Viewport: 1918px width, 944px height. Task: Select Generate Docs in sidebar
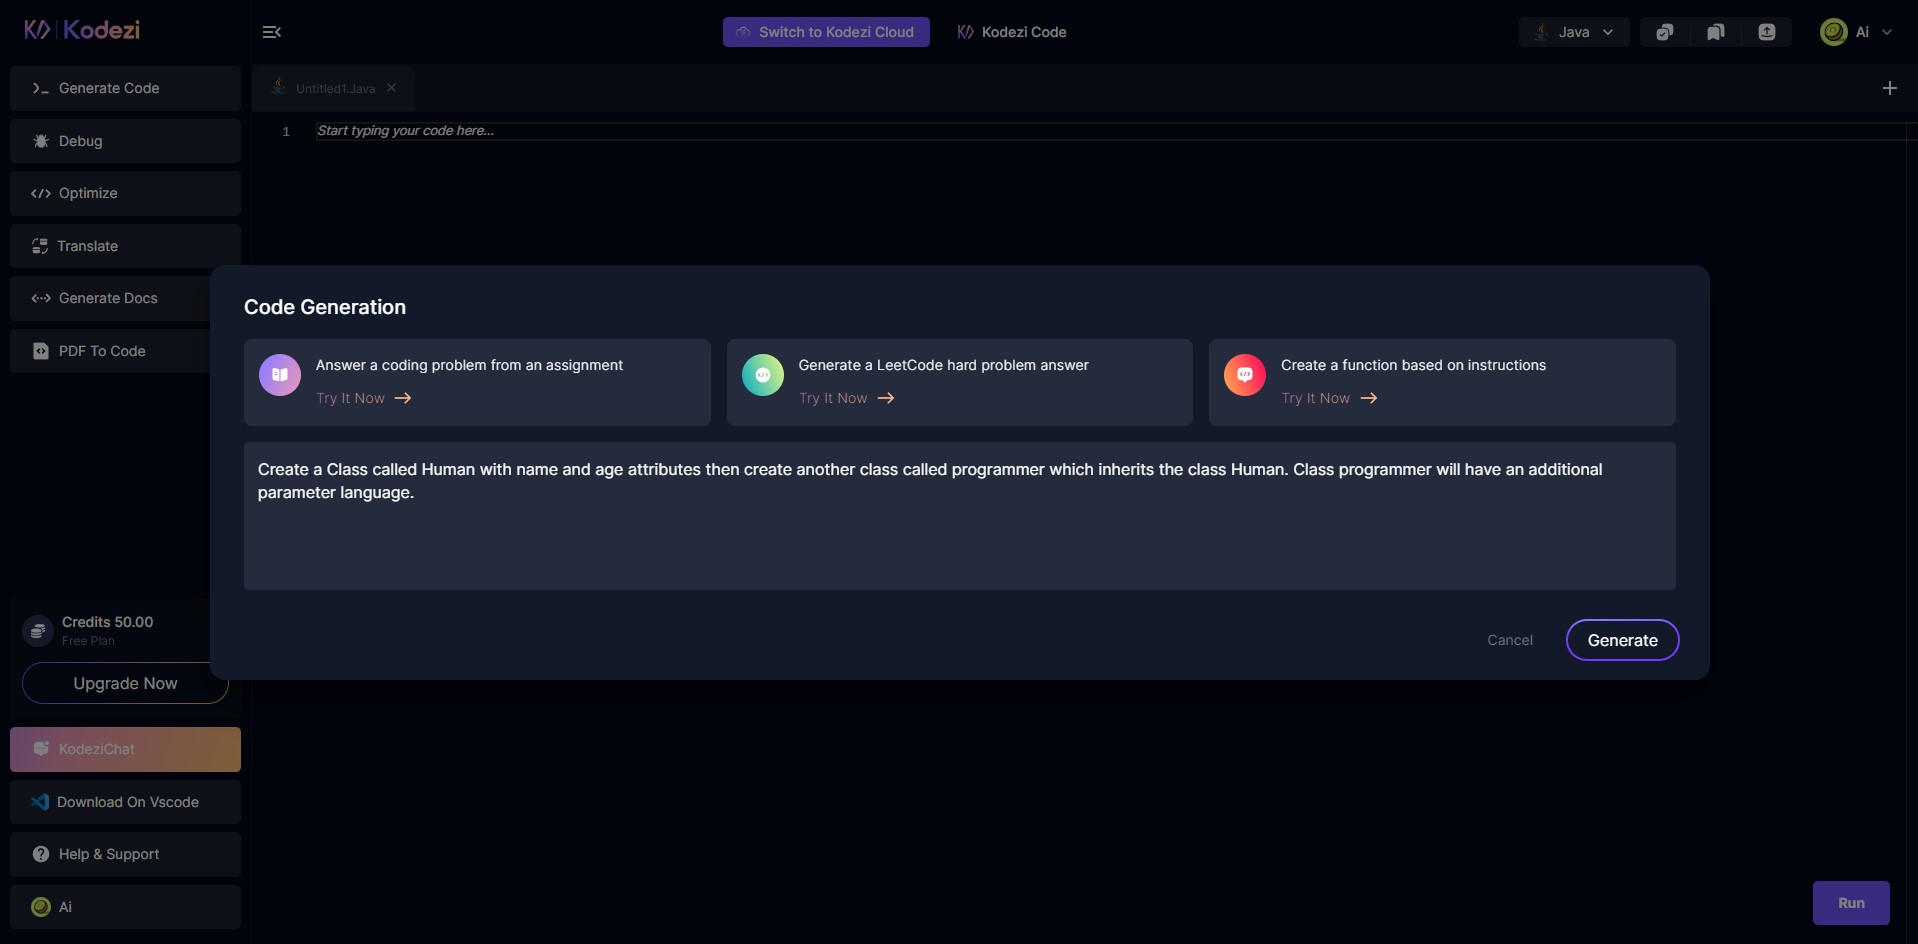point(110,298)
